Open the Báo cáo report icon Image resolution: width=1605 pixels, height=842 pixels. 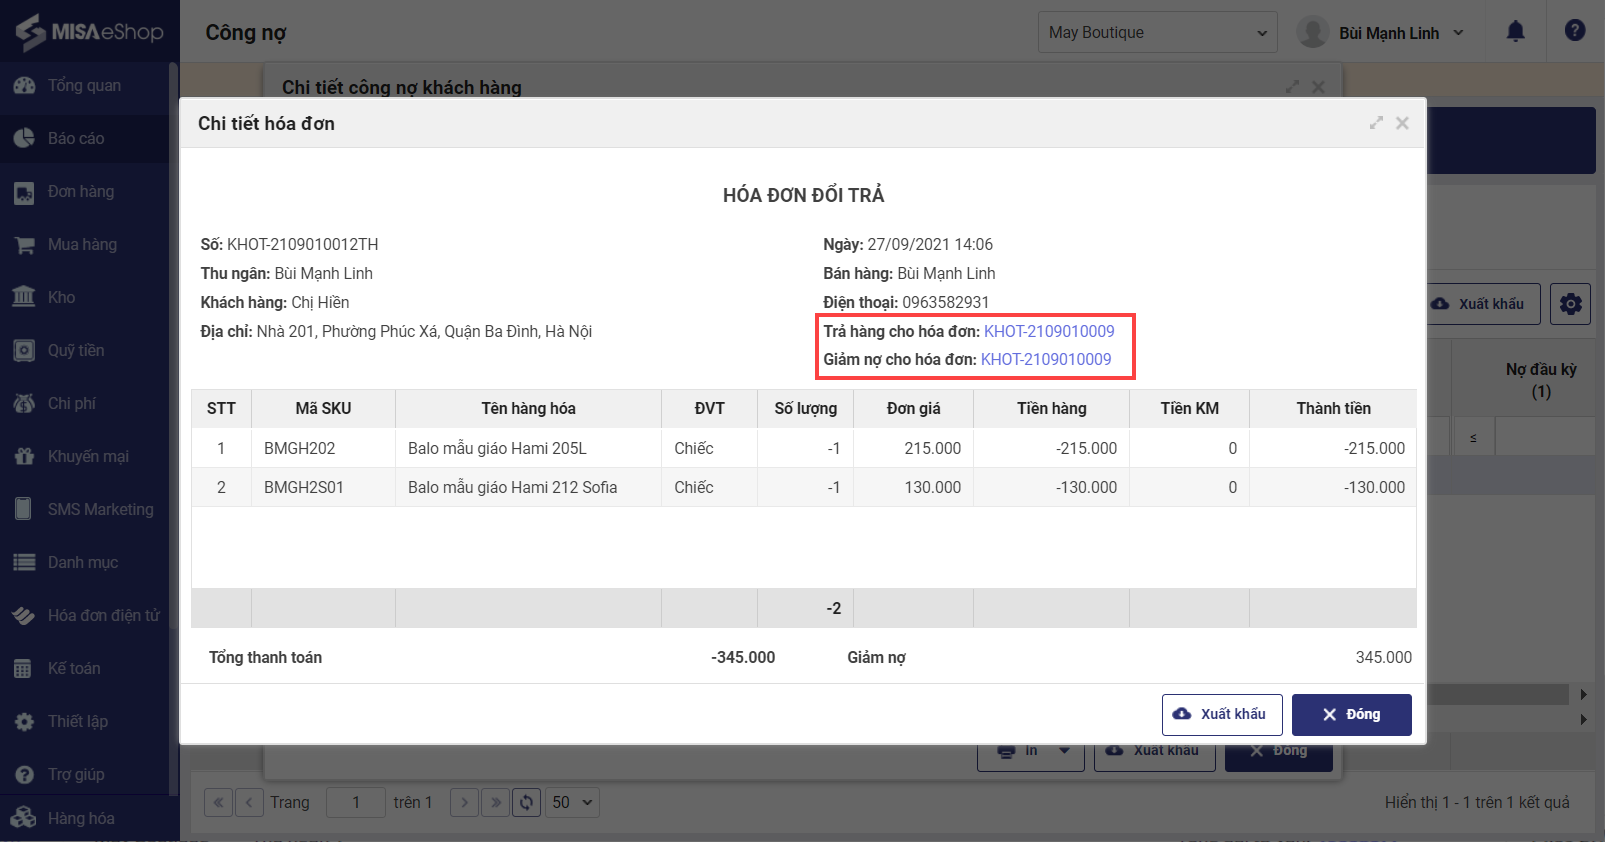(x=24, y=138)
